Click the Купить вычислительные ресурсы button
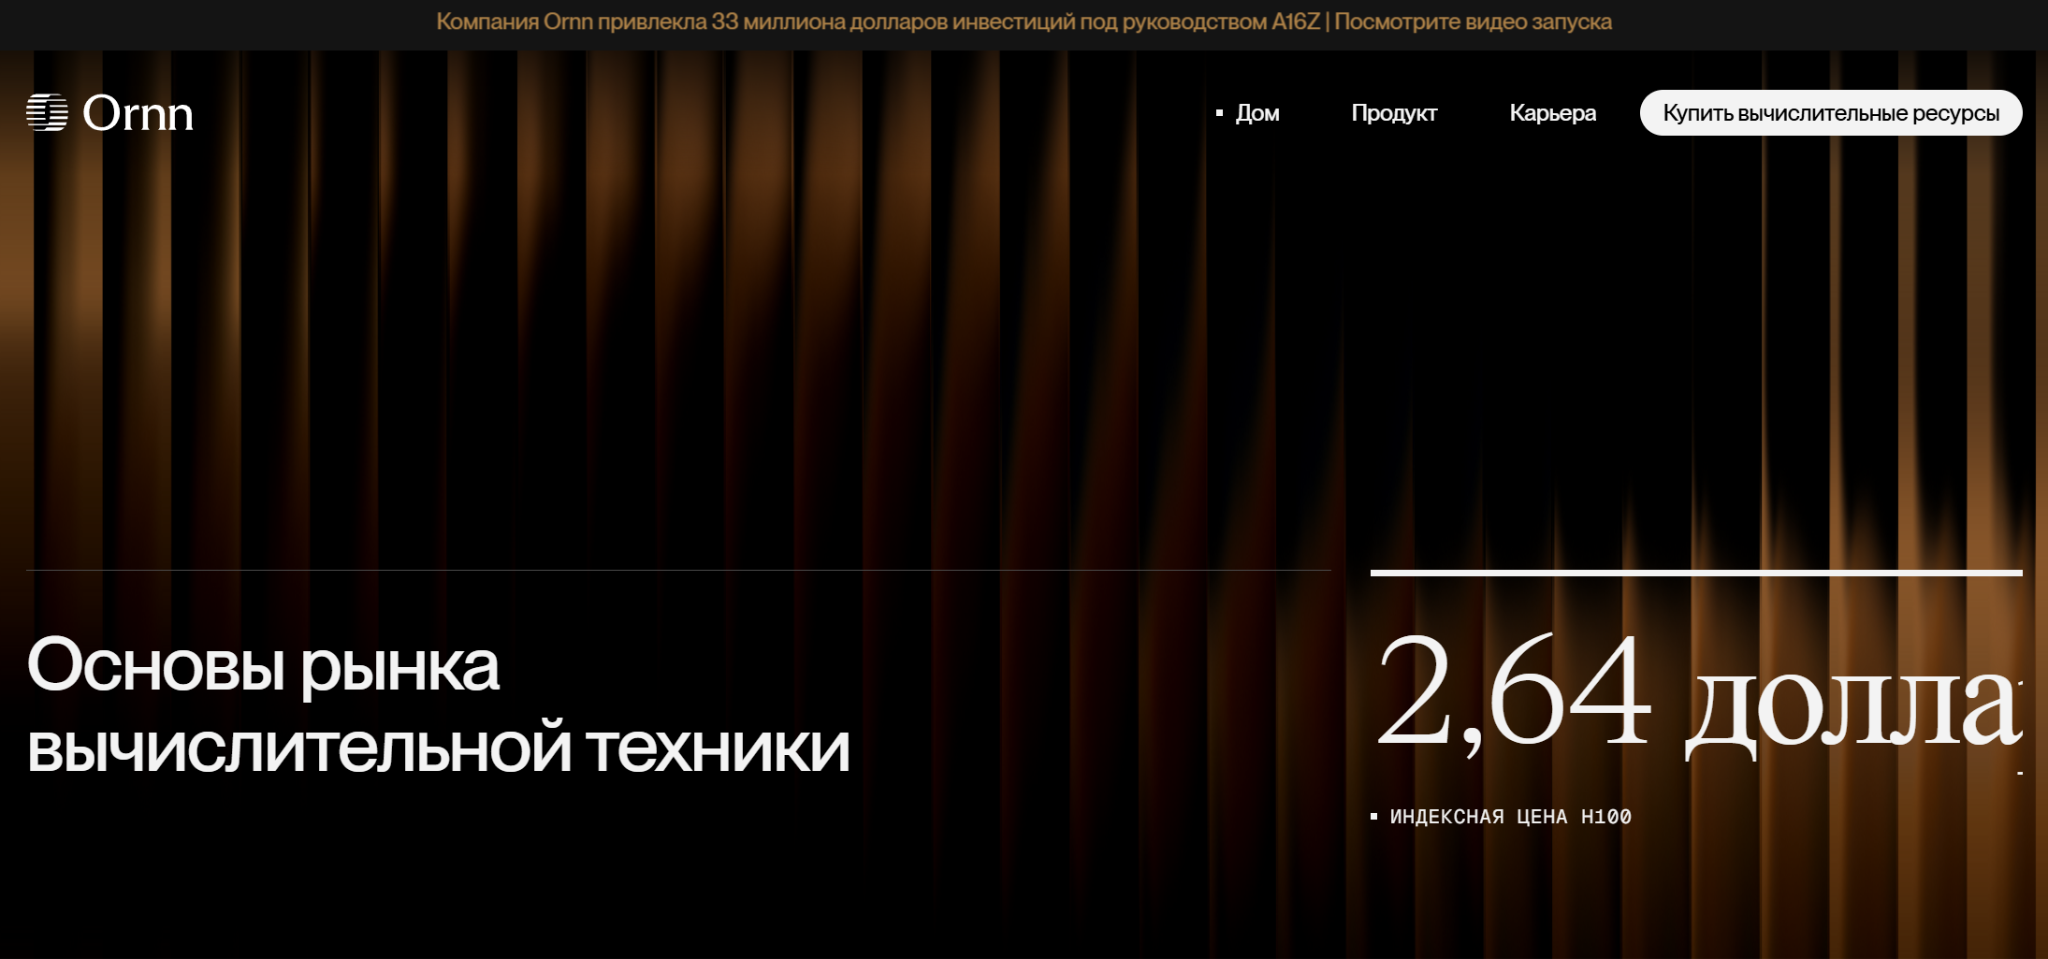This screenshot has width=2048, height=959. (1831, 113)
